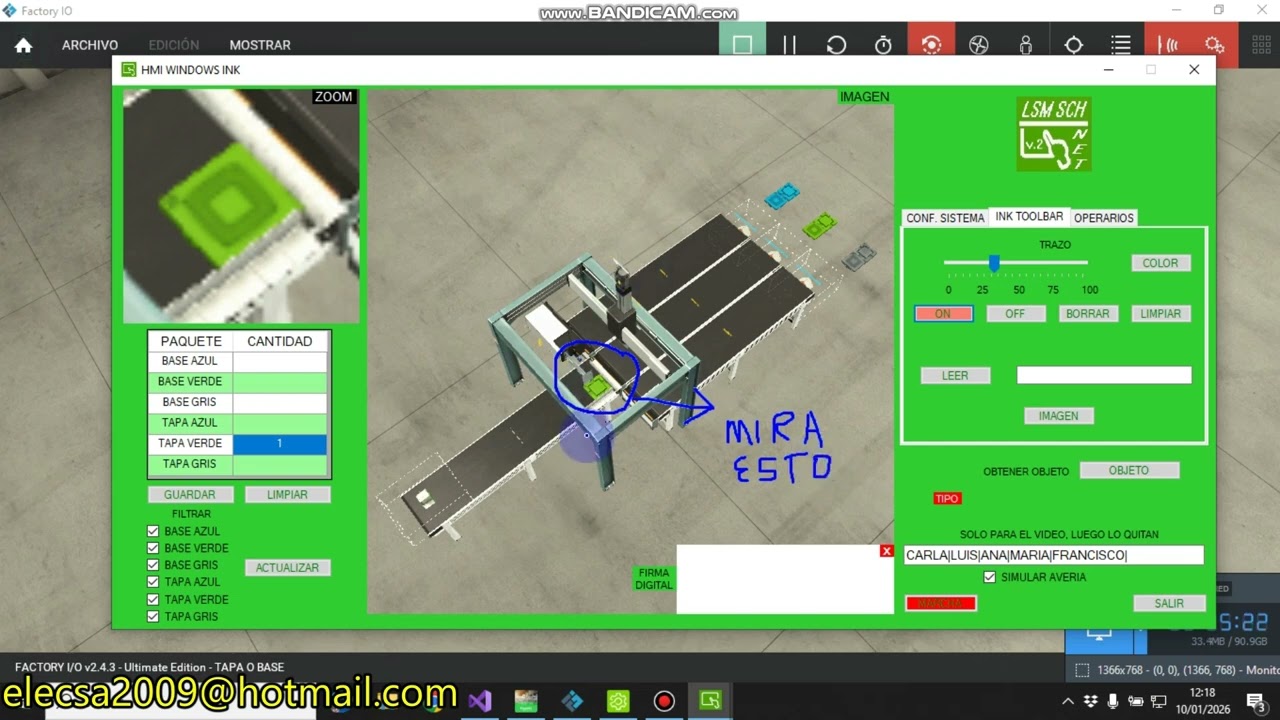Click the red TIPO label
Image resolution: width=1280 pixels, height=720 pixels.
coord(947,498)
